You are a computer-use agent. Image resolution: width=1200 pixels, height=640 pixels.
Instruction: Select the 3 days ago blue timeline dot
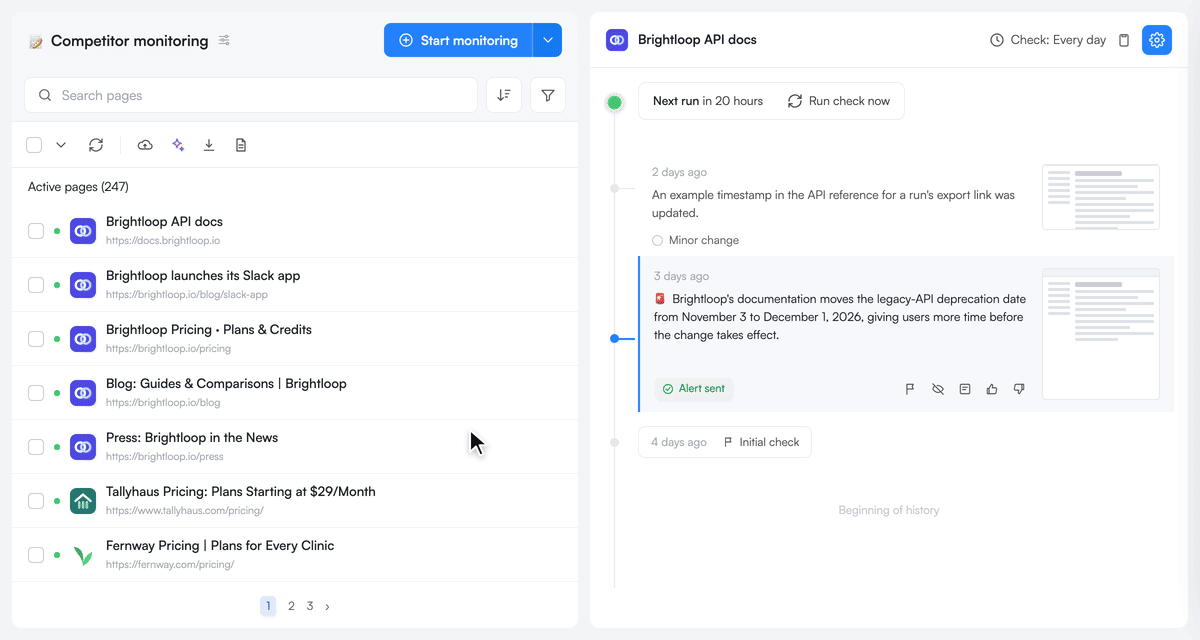tap(615, 338)
